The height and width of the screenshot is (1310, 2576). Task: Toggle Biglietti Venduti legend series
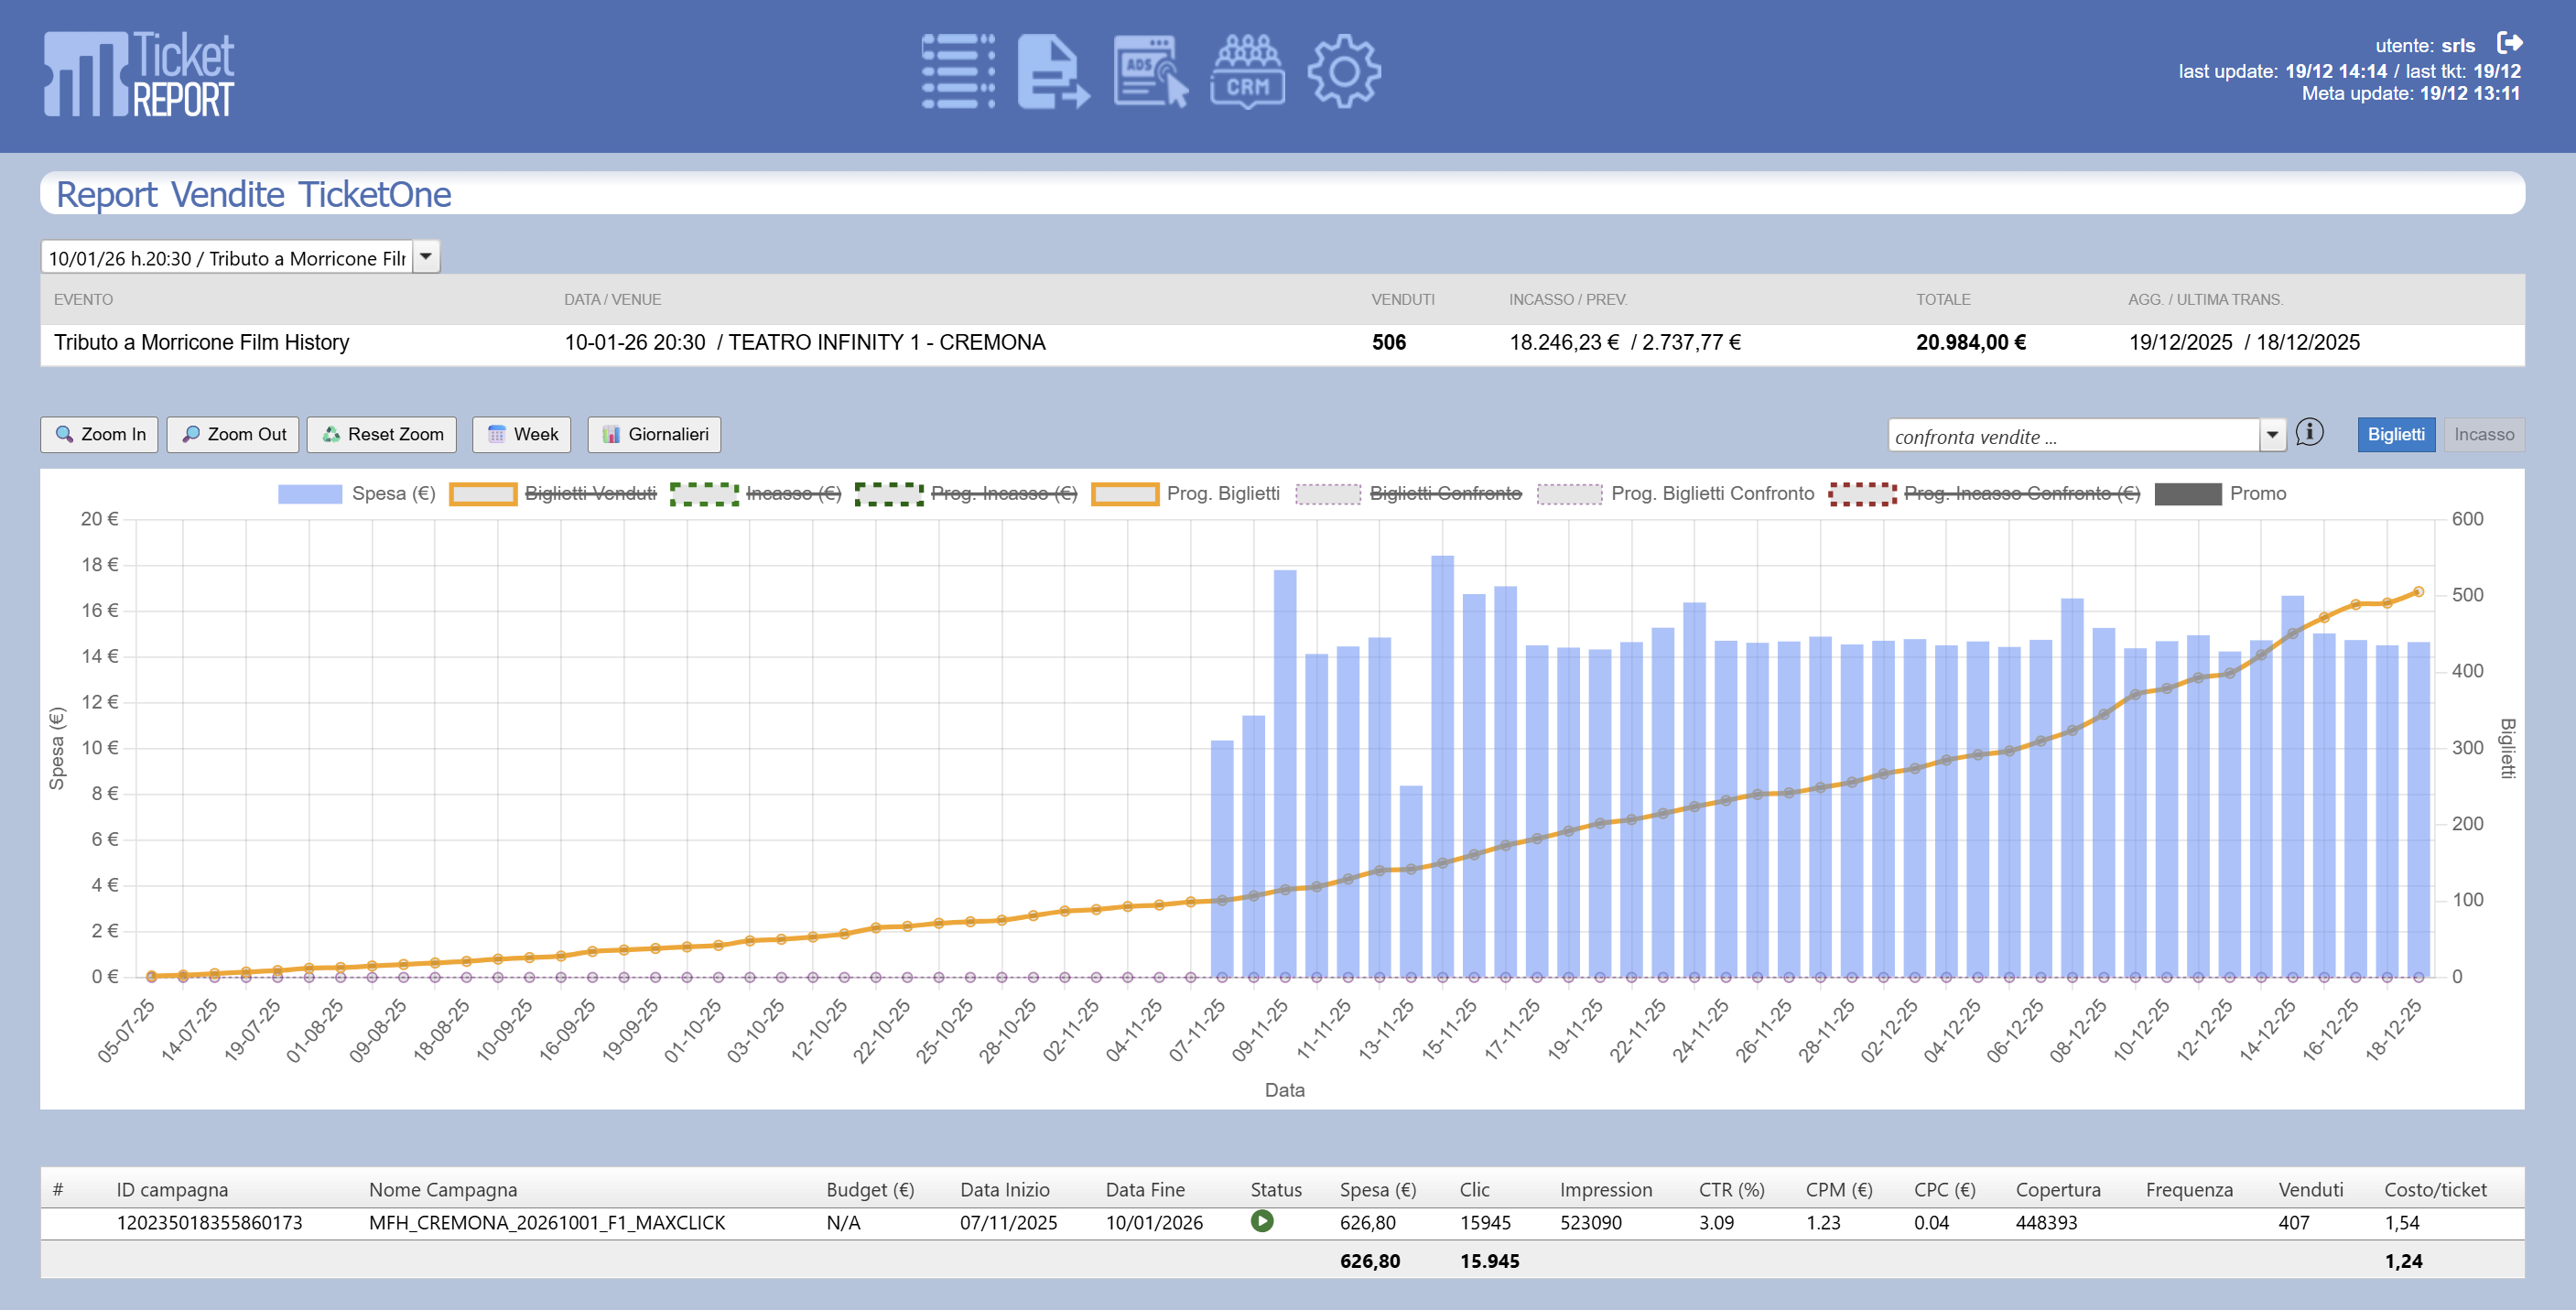pos(589,493)
